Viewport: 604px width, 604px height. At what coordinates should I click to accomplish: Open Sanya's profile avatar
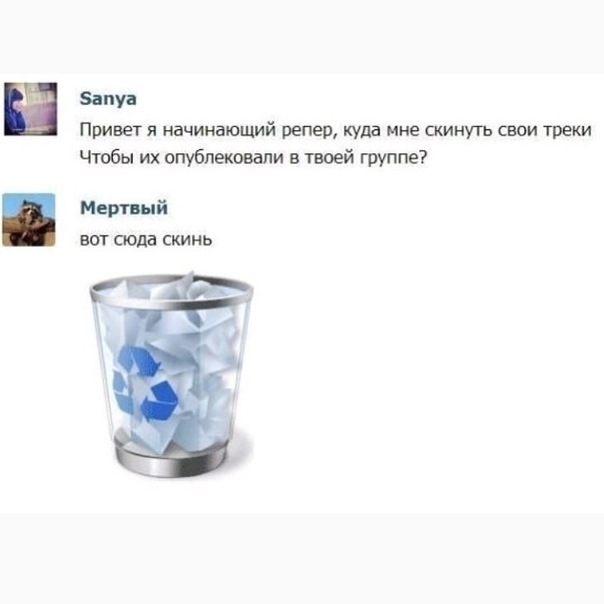[30, 109]
